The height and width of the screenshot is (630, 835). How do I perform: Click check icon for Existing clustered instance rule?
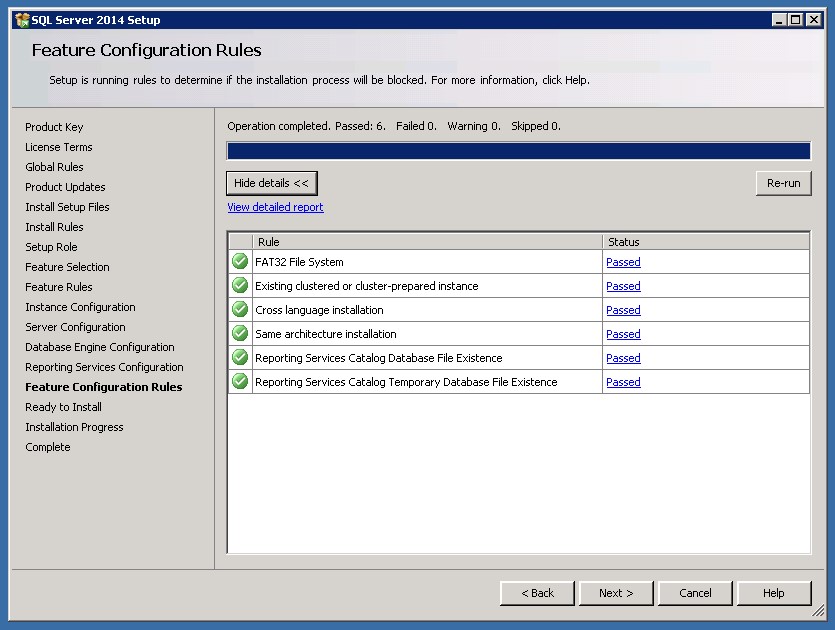240,286
